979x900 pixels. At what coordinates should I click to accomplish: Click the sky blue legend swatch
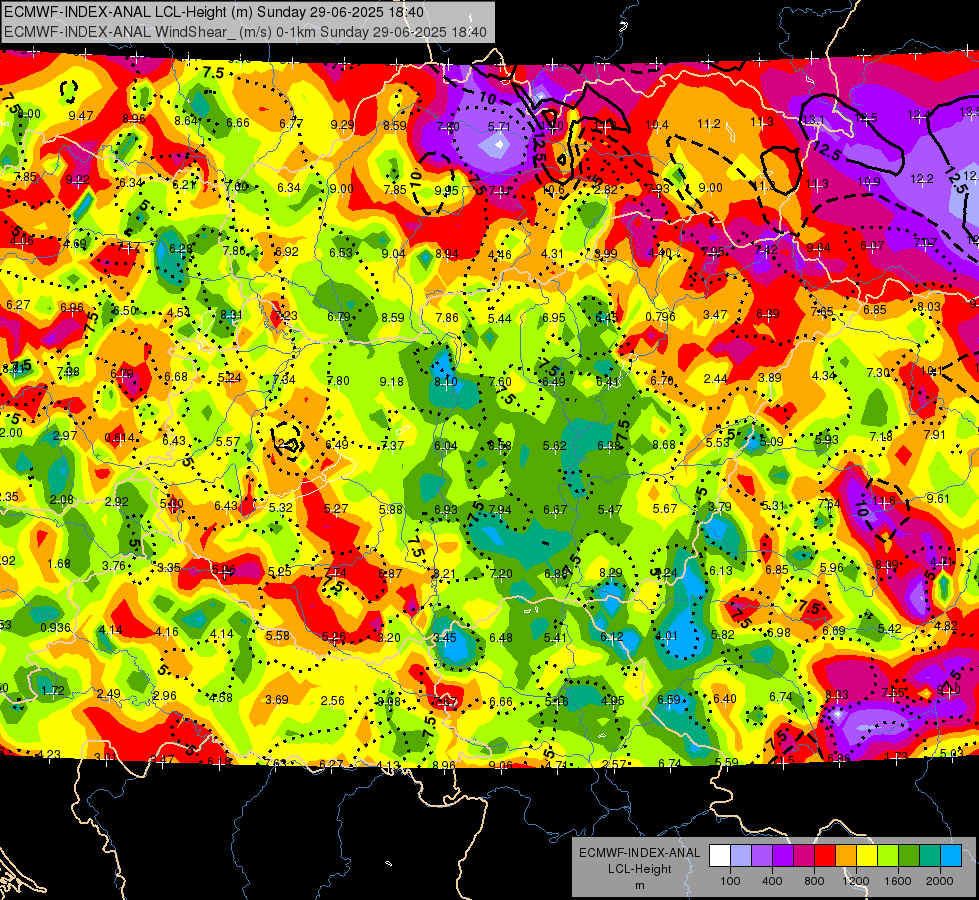(952, 856)
